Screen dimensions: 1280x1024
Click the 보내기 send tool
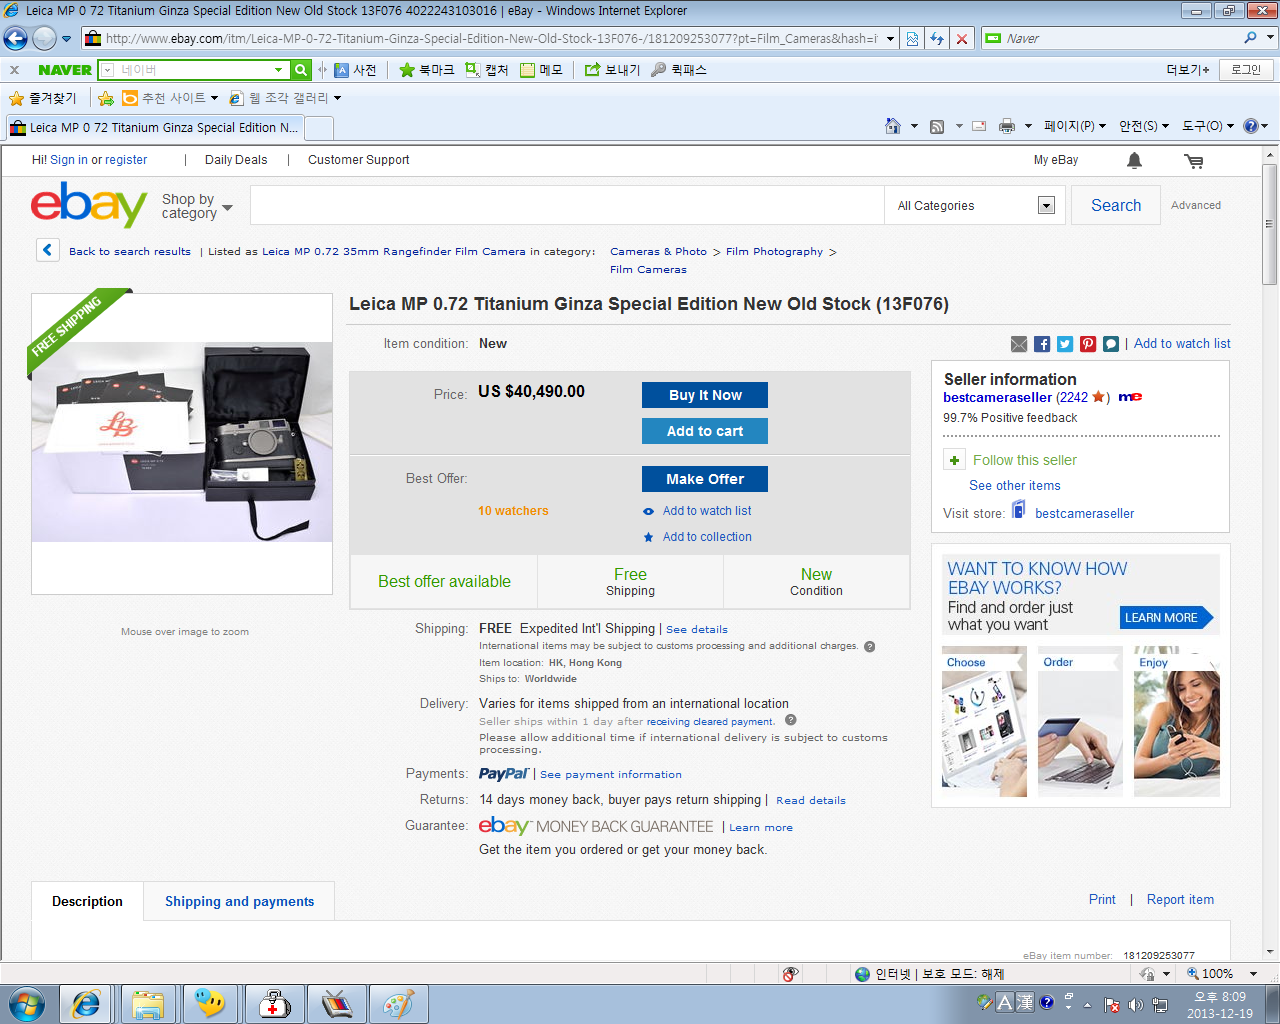point(612,70)
